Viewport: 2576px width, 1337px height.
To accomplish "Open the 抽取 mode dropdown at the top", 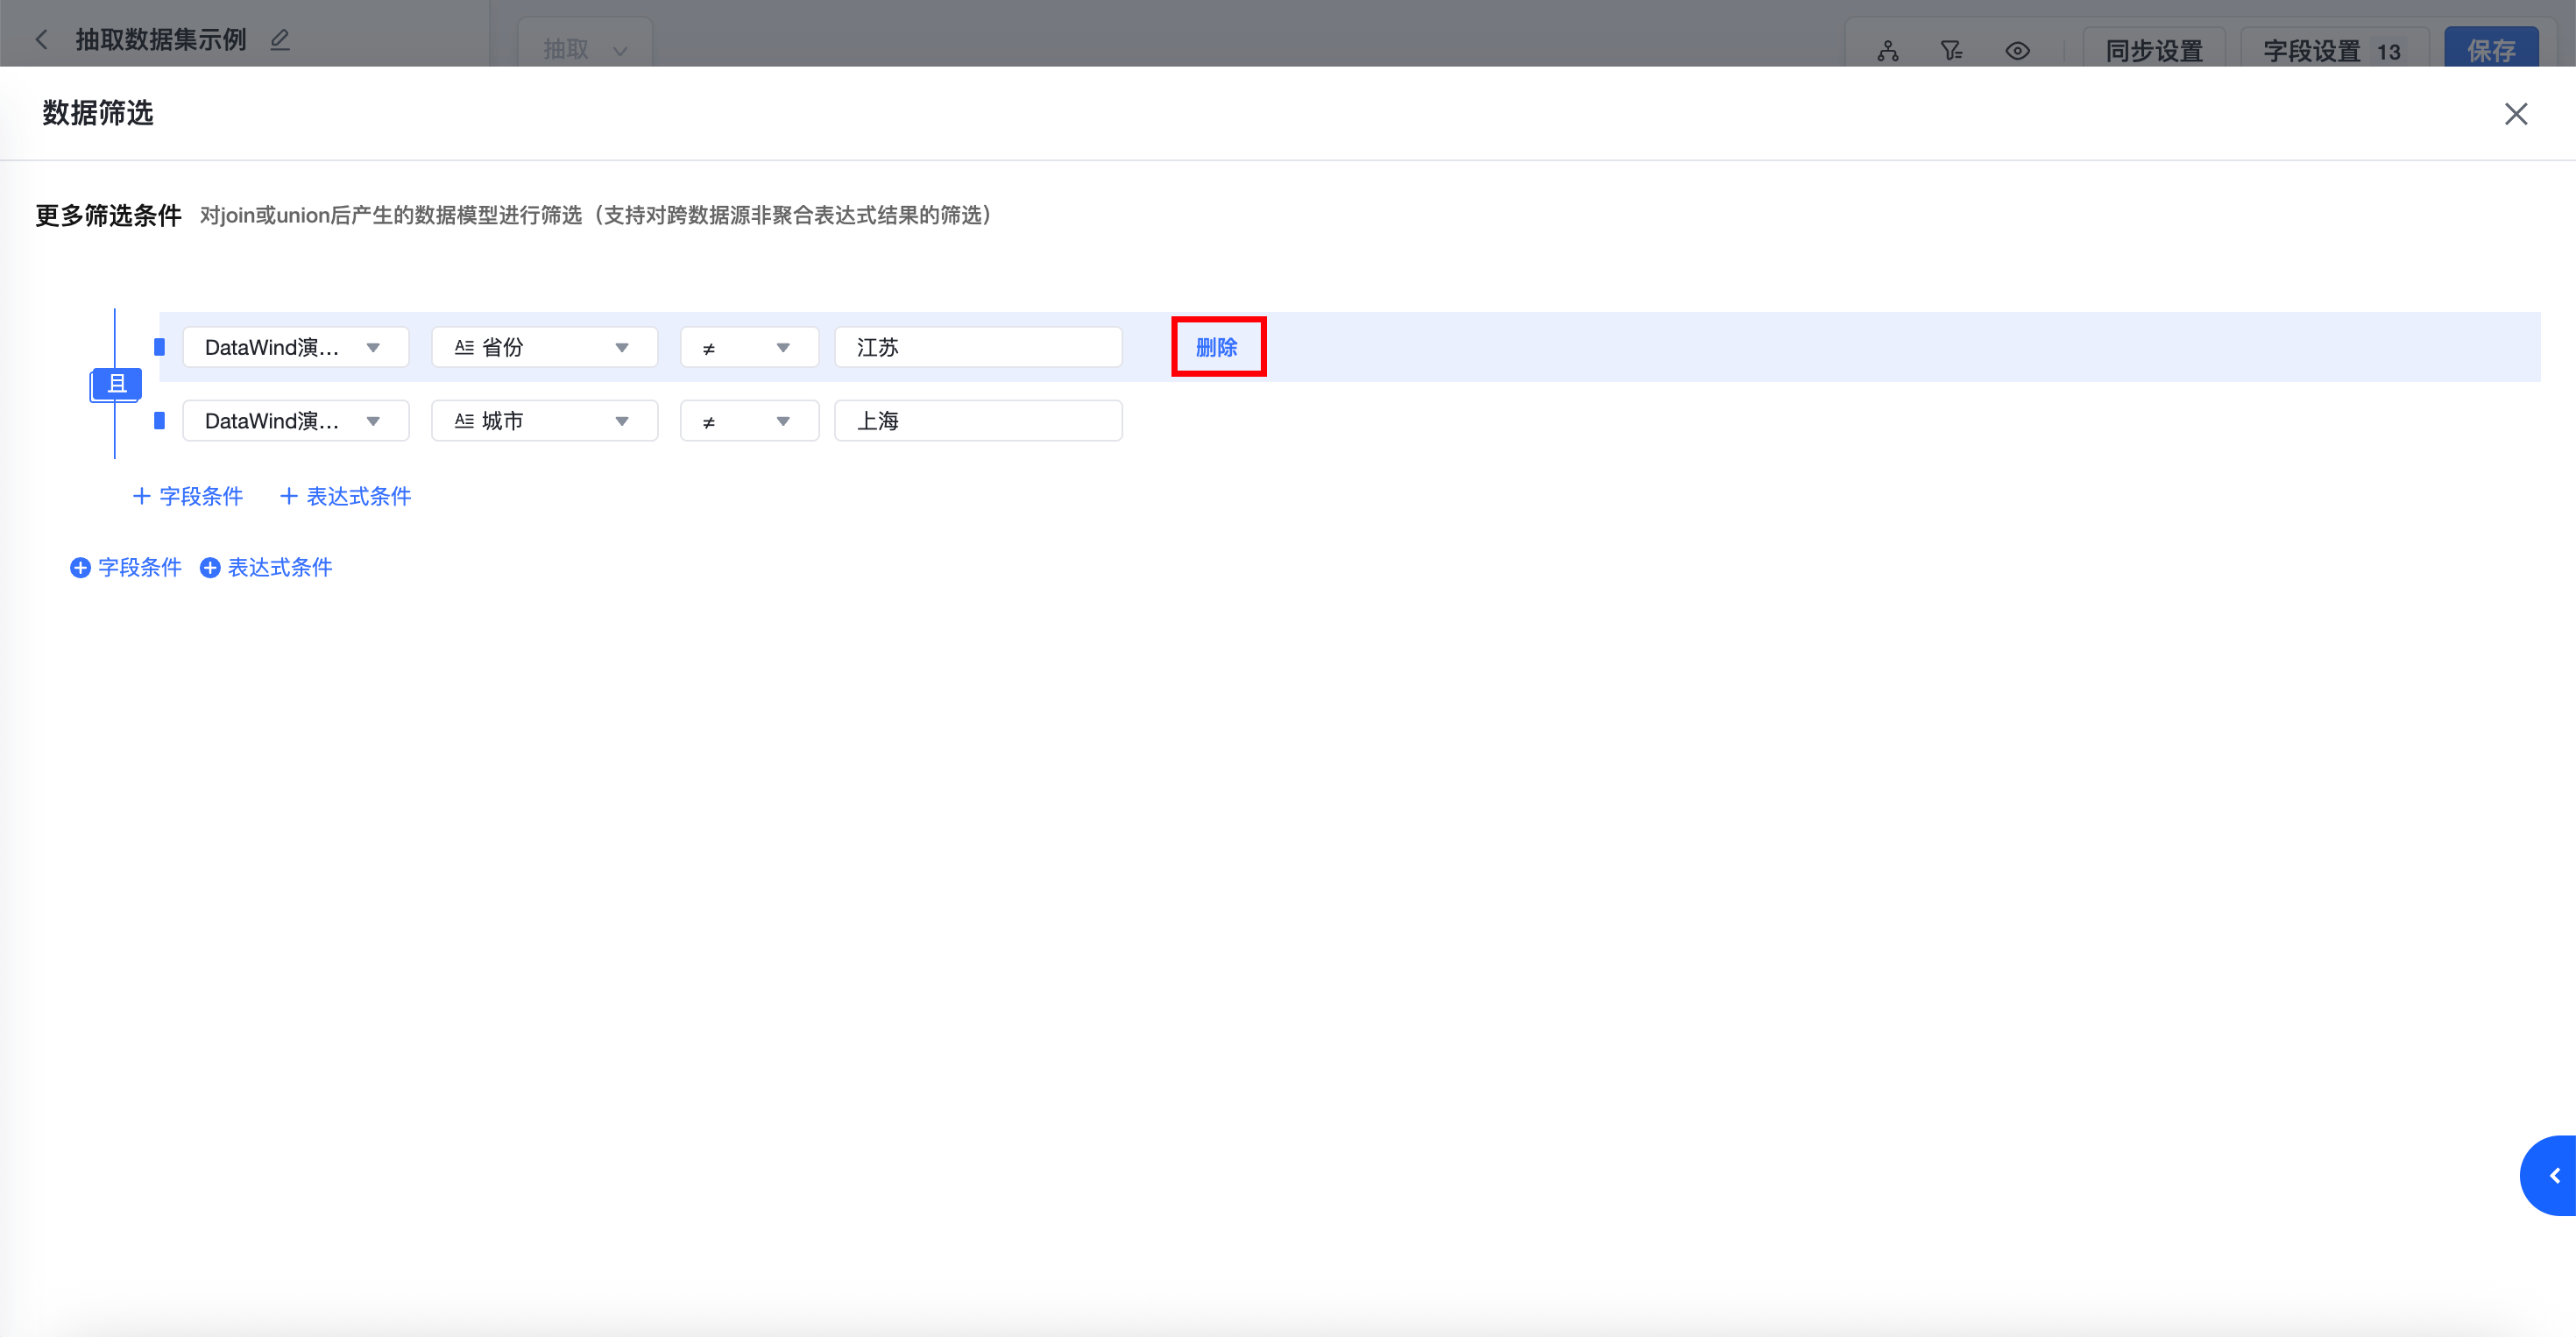I will pyautogui.click(x=585, y=49).
